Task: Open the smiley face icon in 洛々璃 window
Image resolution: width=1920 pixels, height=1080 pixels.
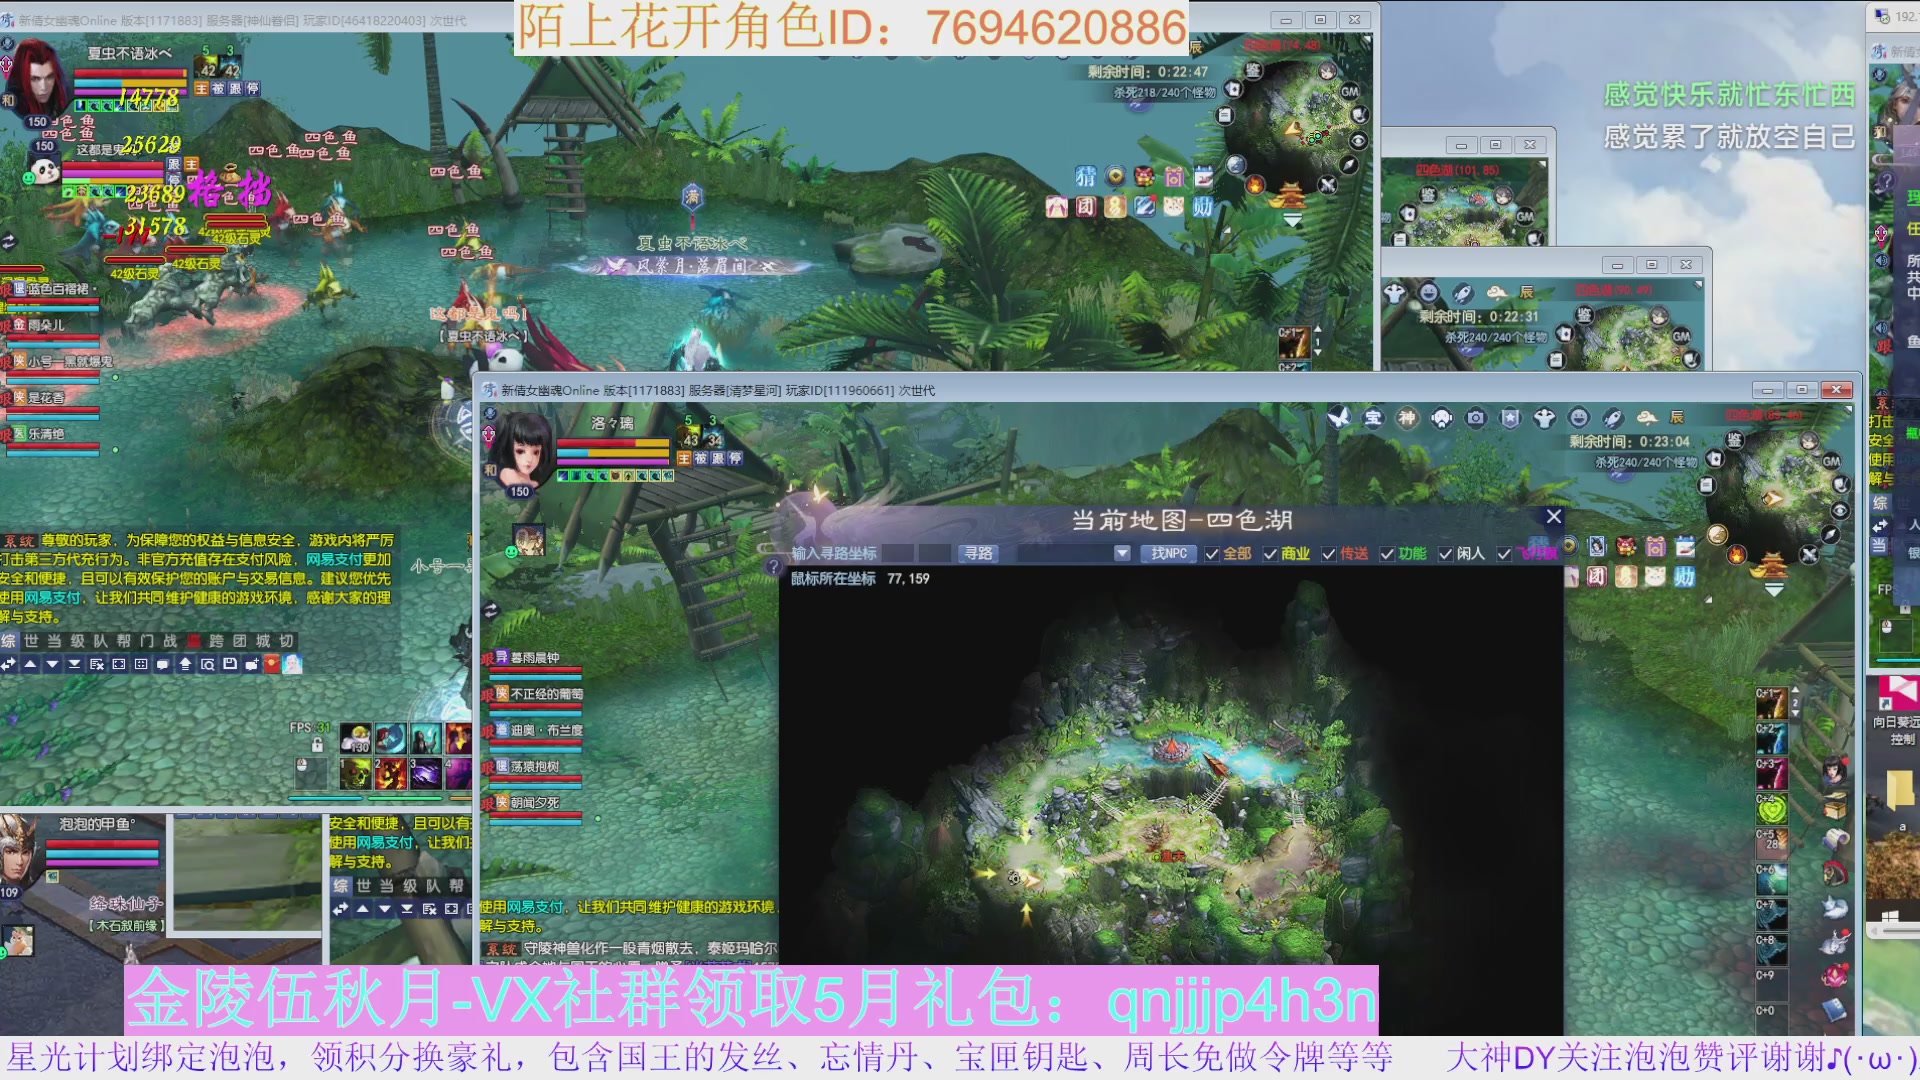Action: pyautogui.click(x=1579, y=418)
